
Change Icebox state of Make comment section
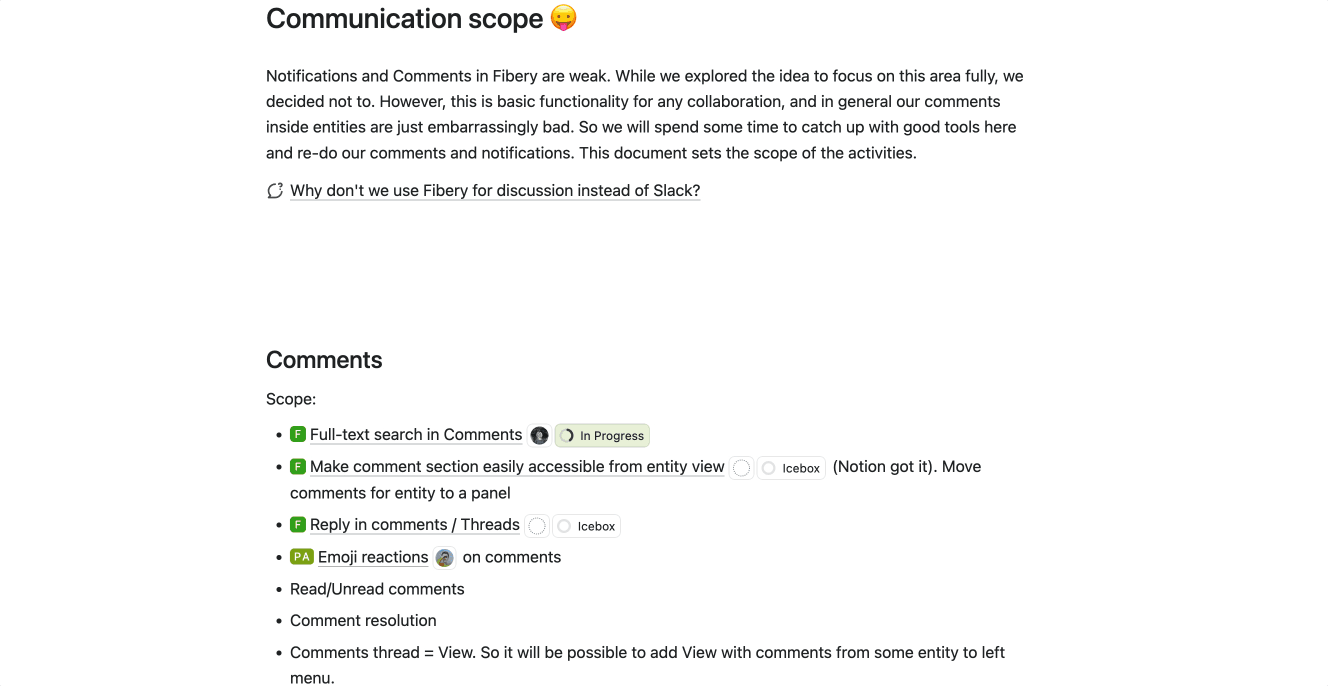[x=792, y=467]
